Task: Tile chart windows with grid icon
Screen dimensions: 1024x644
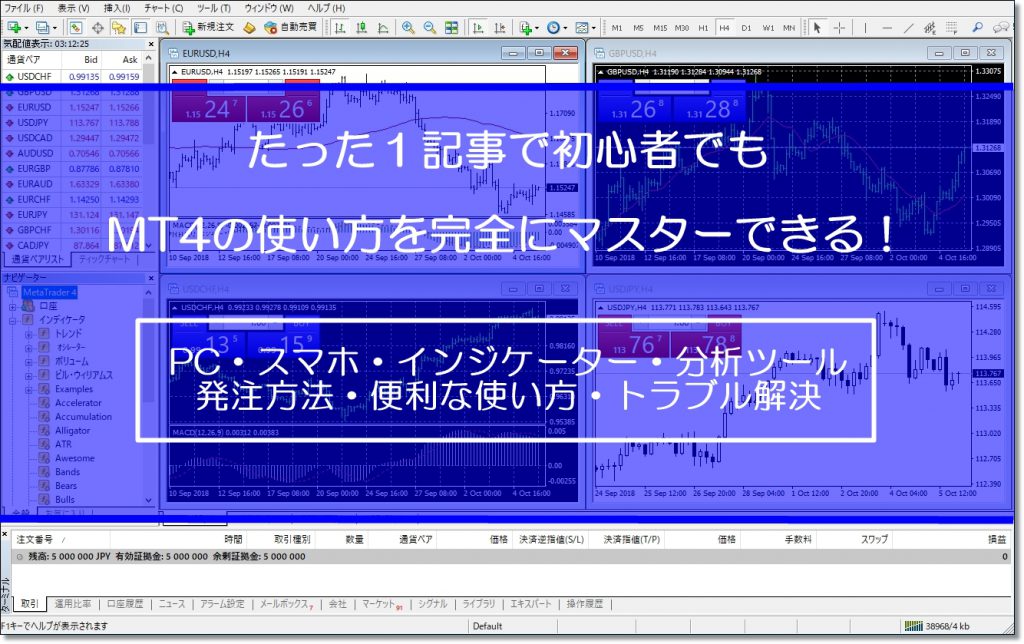Action: (451, 28)
